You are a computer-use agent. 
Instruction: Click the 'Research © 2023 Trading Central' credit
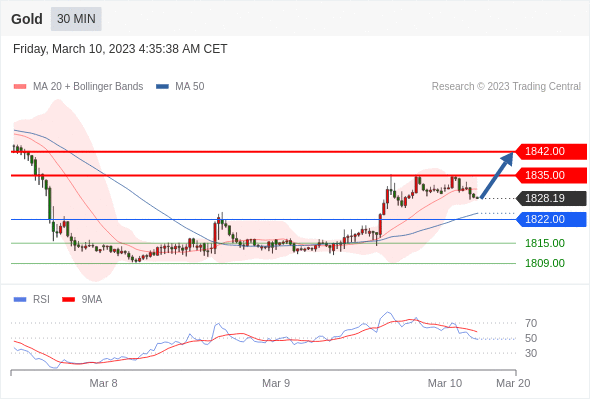506,87
